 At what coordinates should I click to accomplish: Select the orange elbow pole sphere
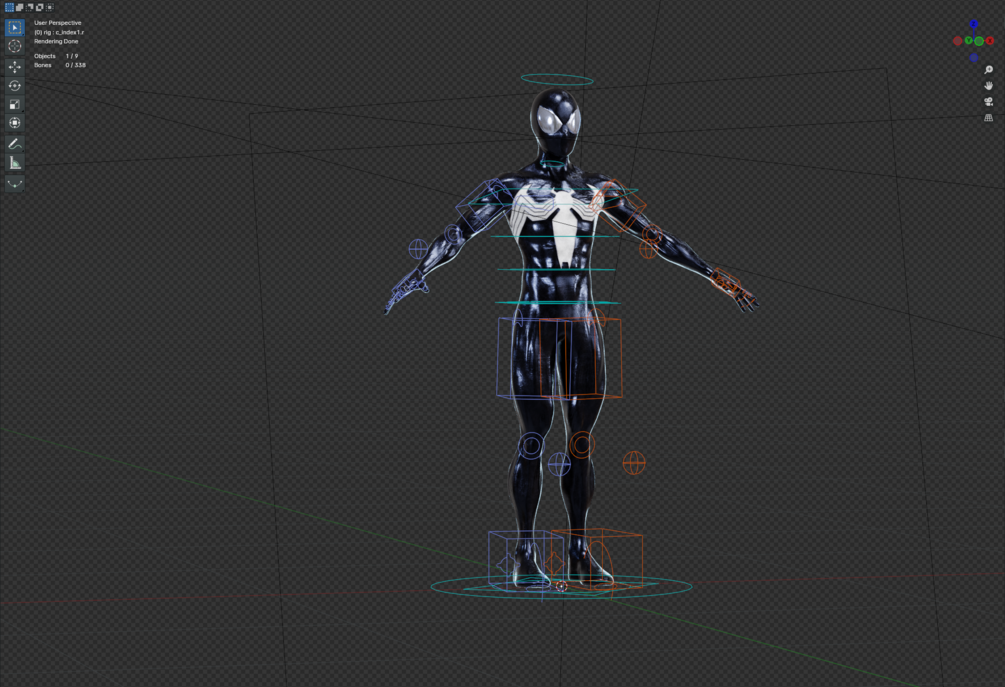click(648, 249)
